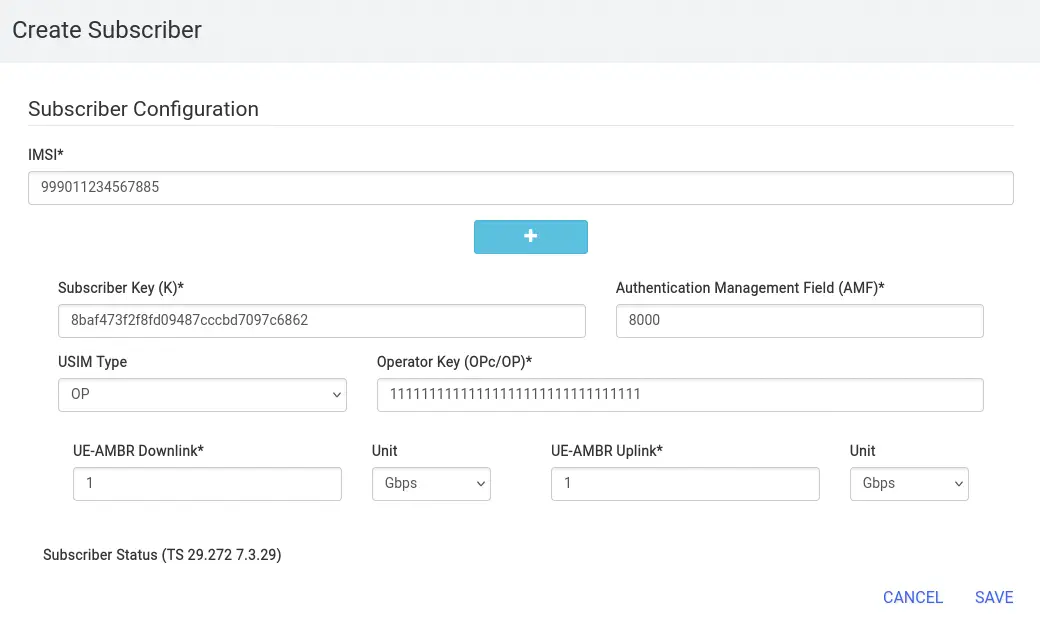Click the Subscriber Status (TS 29.272 7.3.29) text
1040x628 pixels.
click(x=162, y=555)
